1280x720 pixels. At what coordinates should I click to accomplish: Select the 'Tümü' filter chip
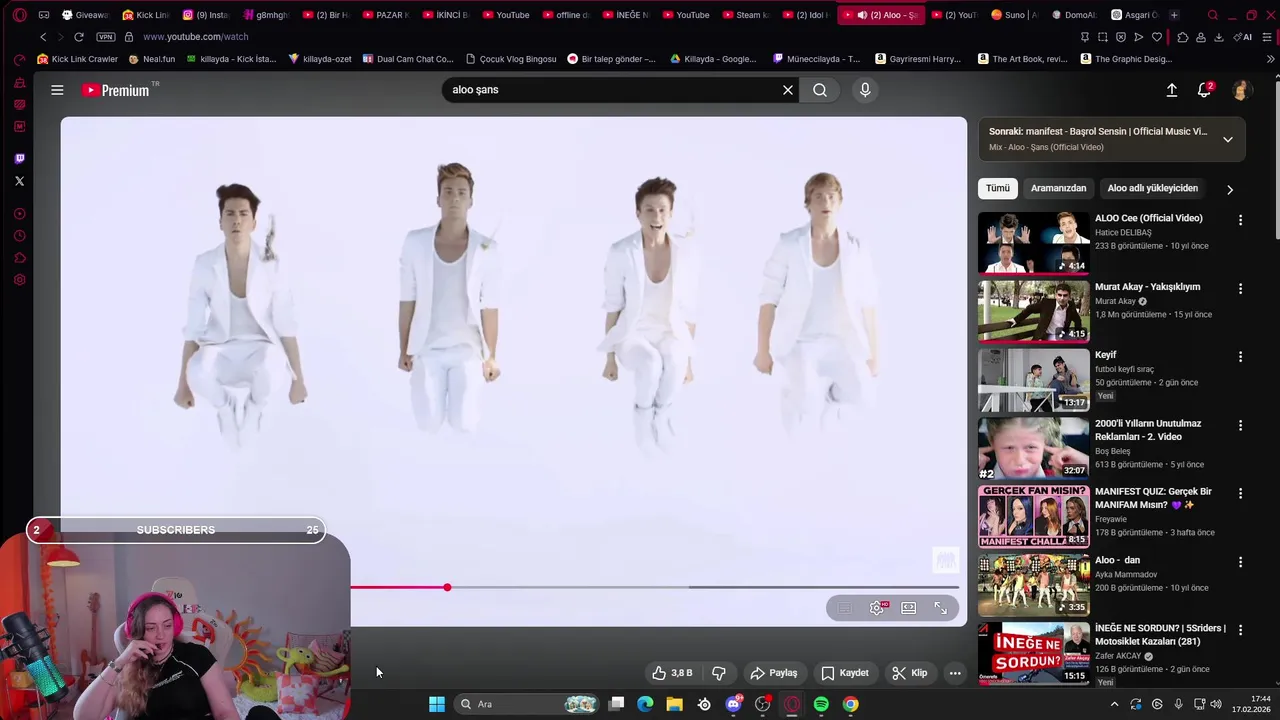point(998,188)
